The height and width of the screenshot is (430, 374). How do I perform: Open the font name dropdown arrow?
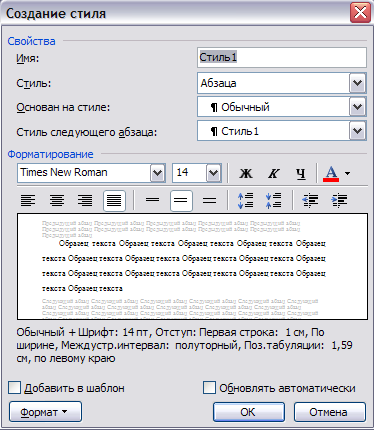157,173
